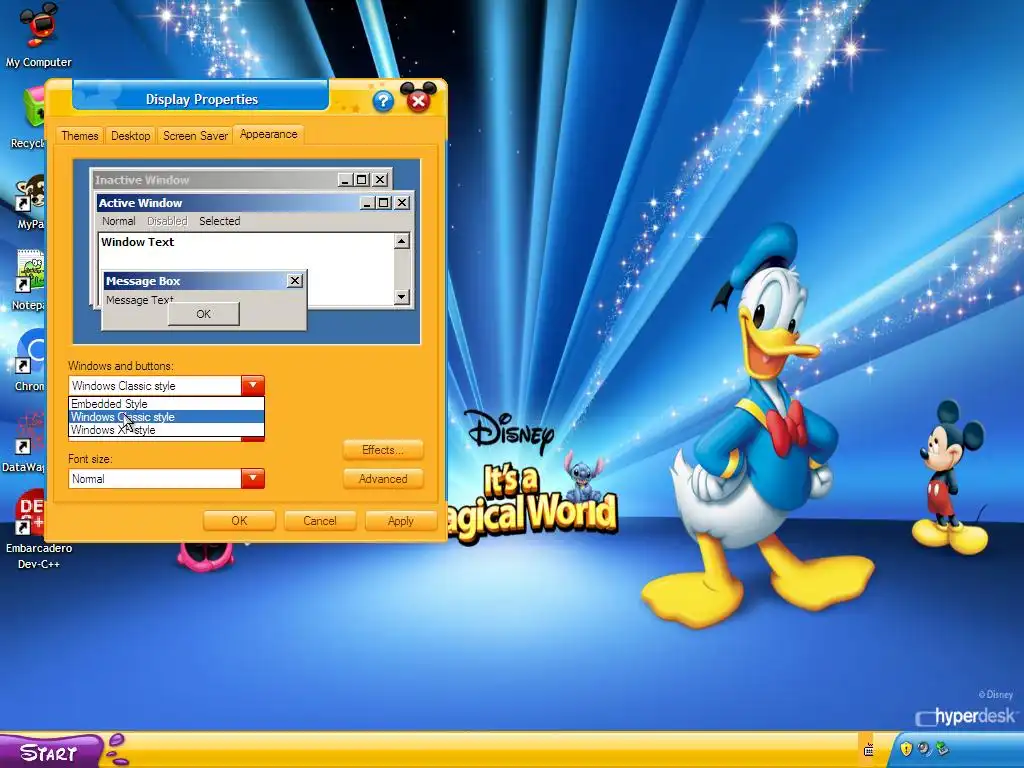Click the Apply button
This screenshot has height=768, width=1024.
pos(400,520)
